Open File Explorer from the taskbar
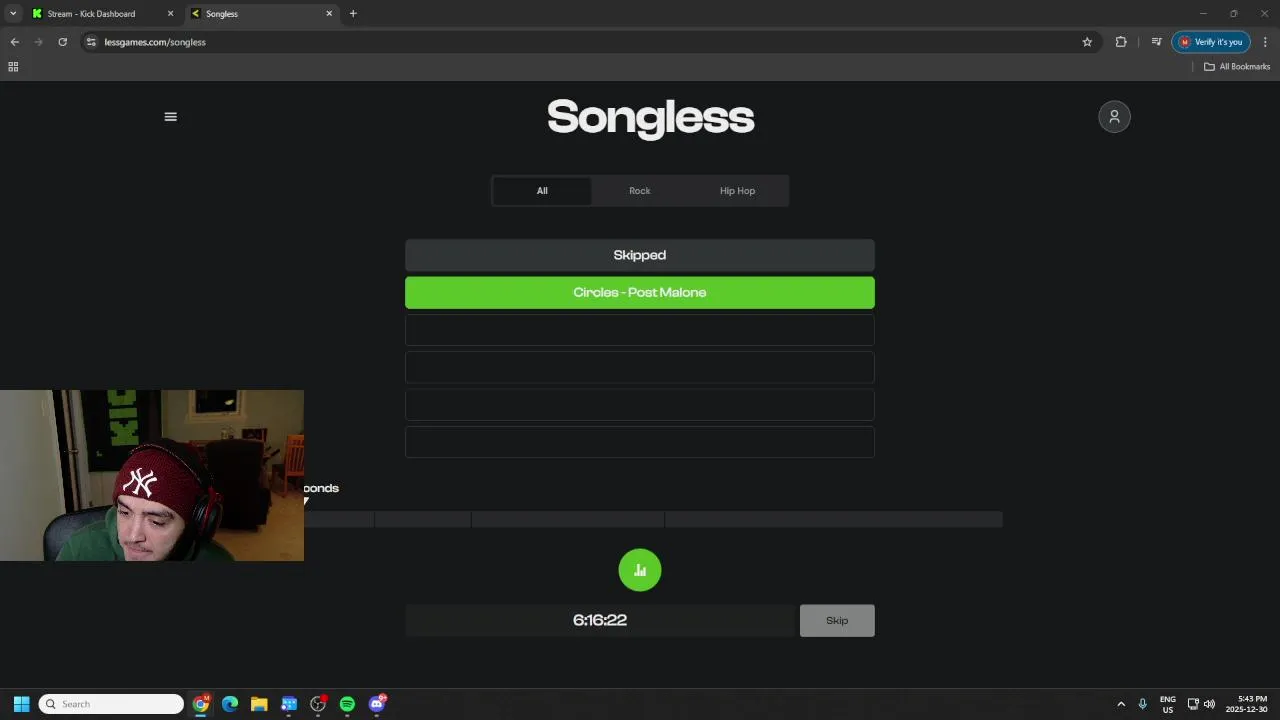Image resolution: width=1280 pixels, height=720 pixels. [259, 704]
